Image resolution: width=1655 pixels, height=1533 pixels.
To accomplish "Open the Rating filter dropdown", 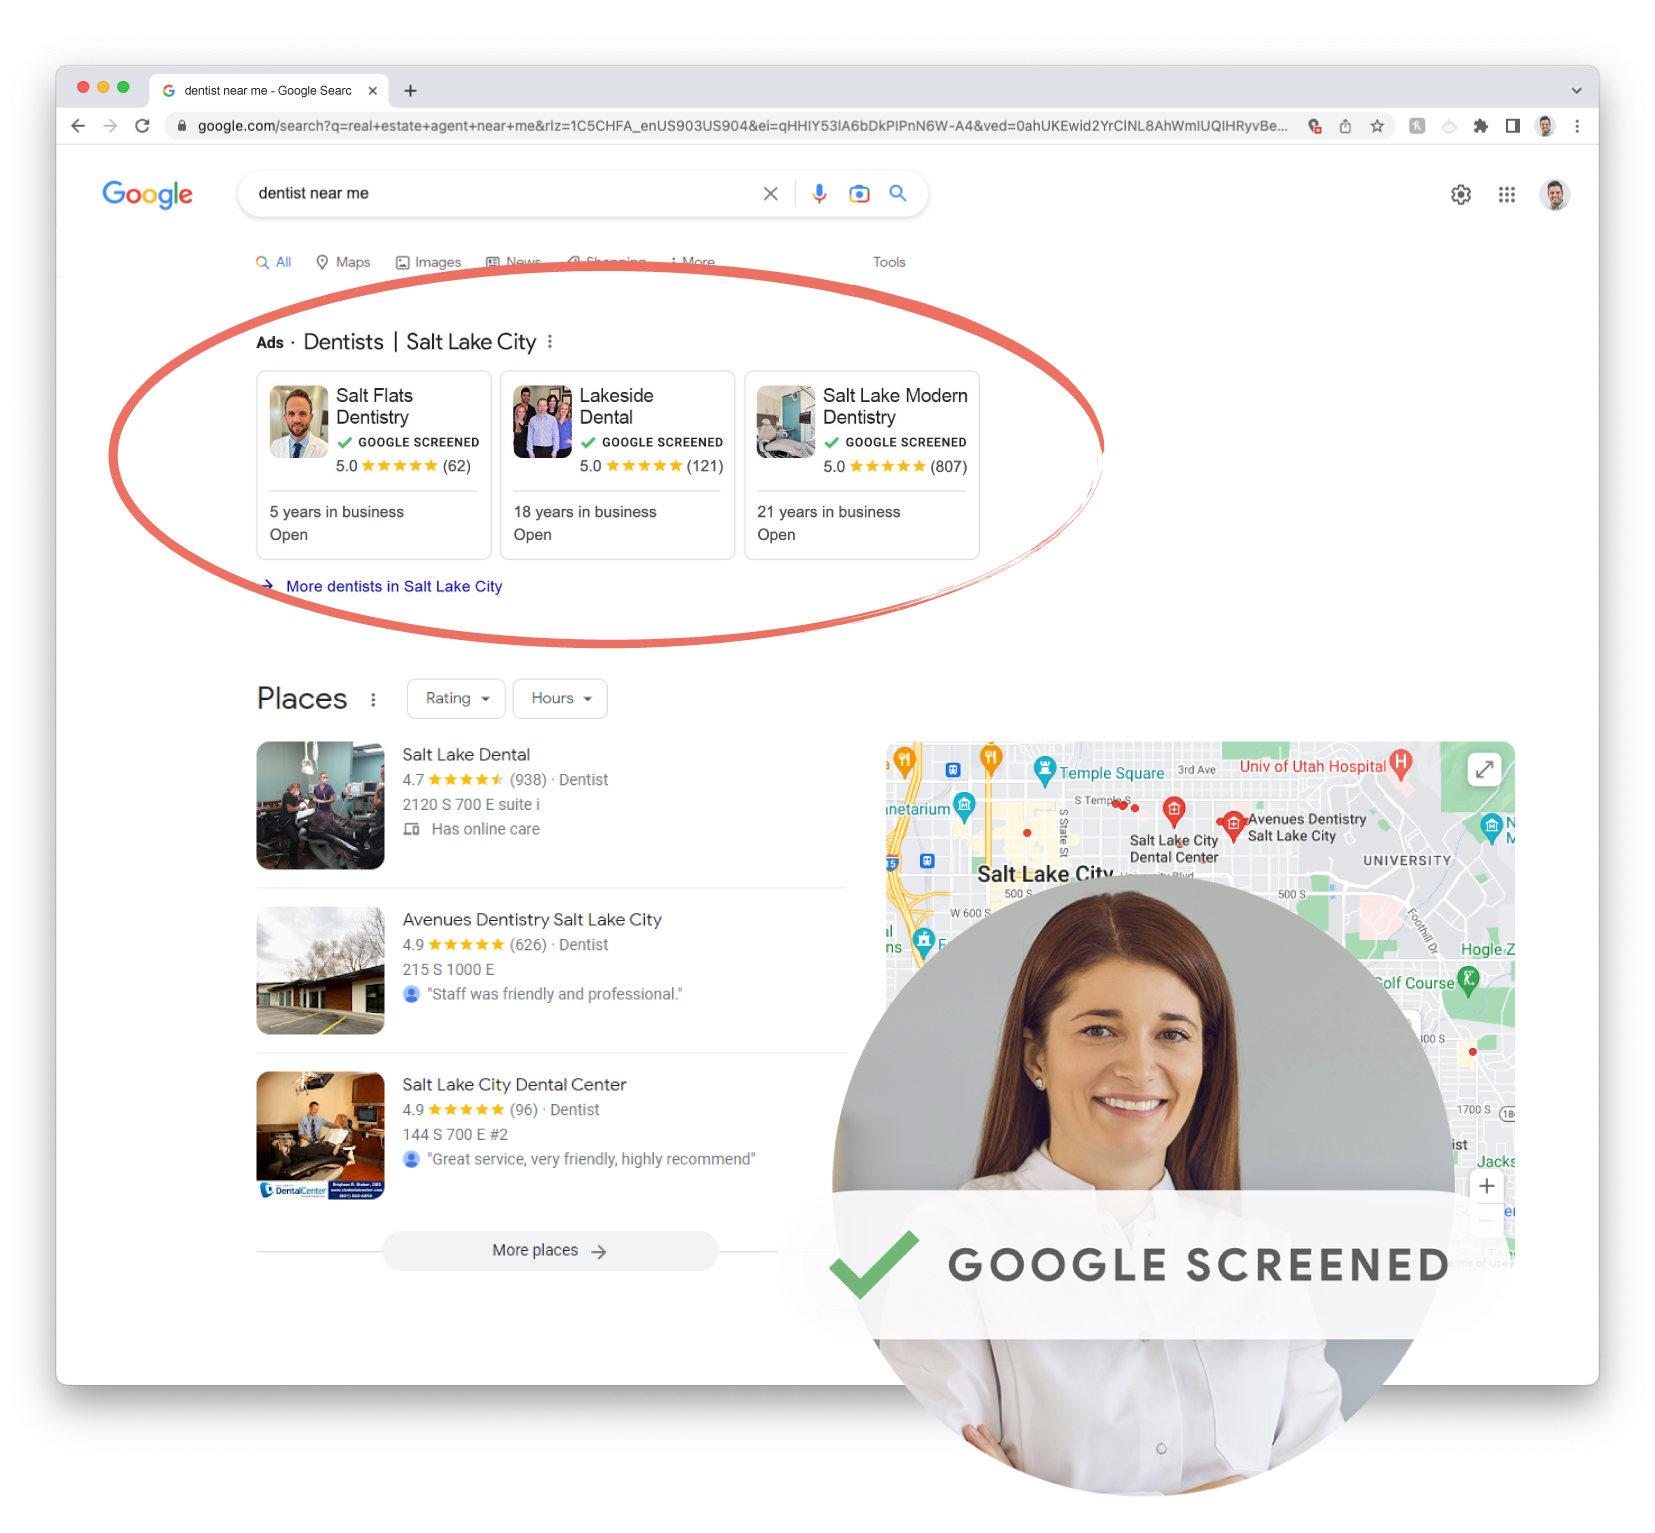I will coord(455,698).
